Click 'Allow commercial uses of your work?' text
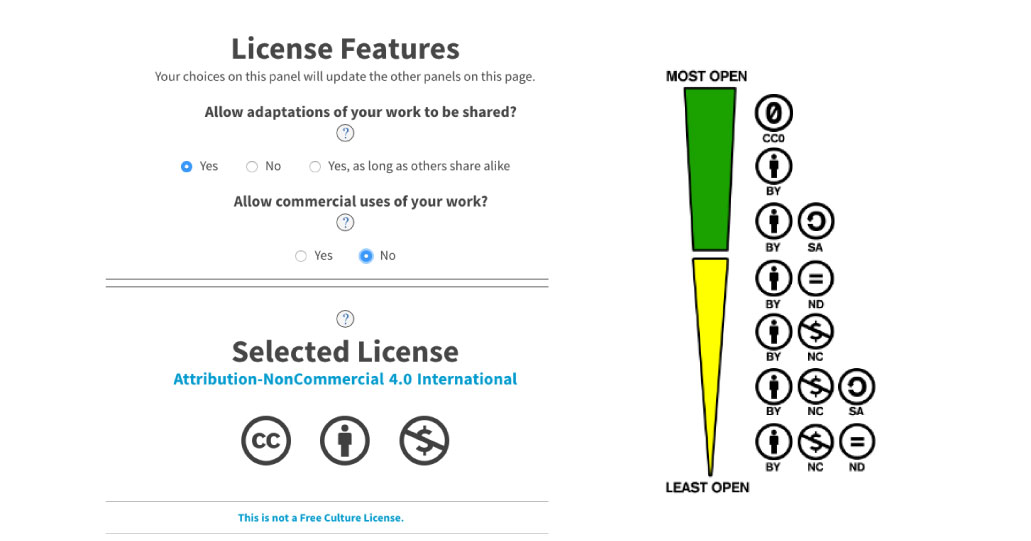This screenshot has height=541, width=1031. 360,201
